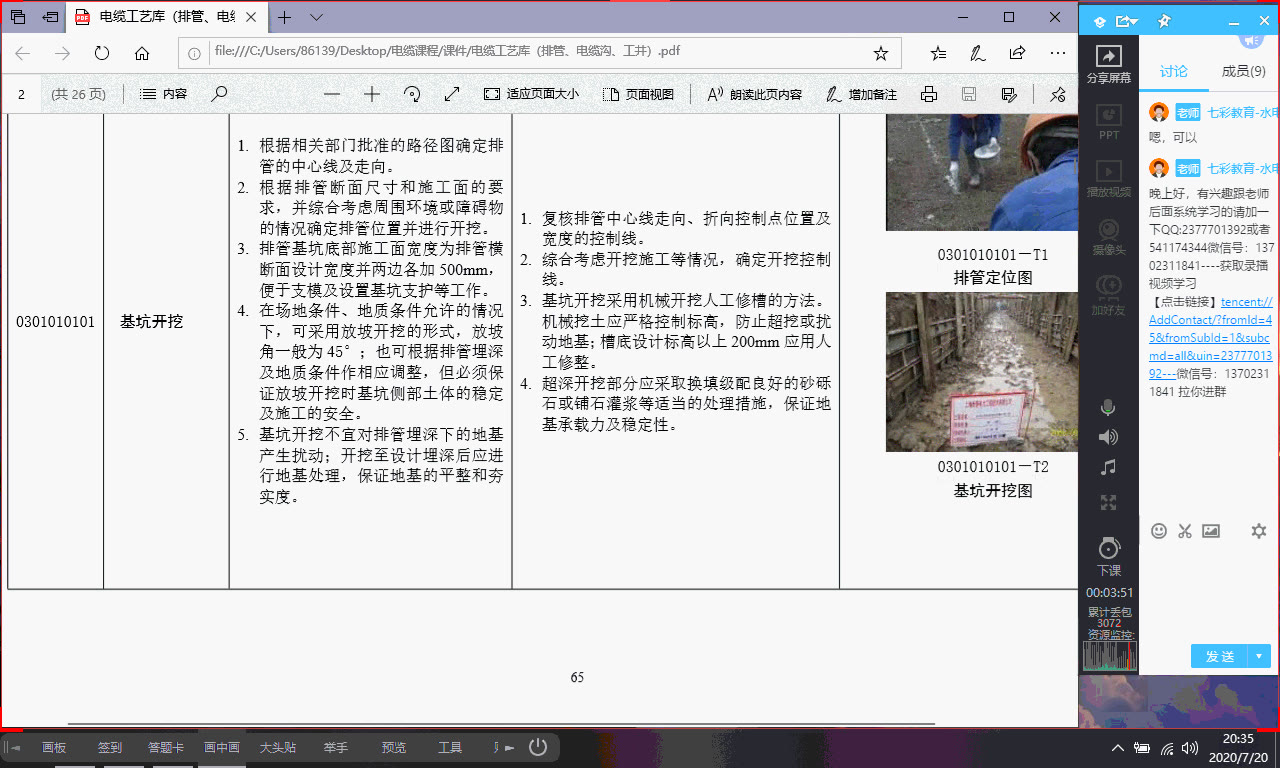This screenshot has height=768, width=1280.
Task: Enter PDF full screen mode
Action: 452,94
